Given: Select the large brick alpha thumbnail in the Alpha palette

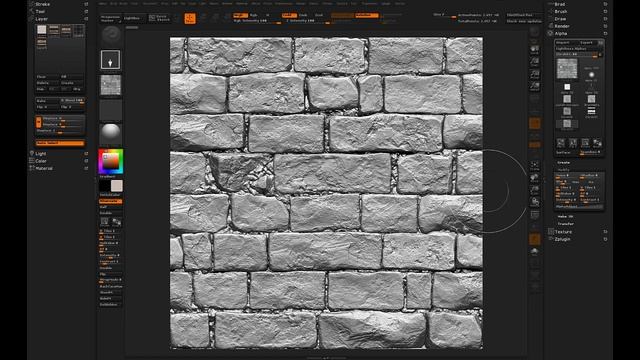Looking at the screenshot, I should pos(567,68).
